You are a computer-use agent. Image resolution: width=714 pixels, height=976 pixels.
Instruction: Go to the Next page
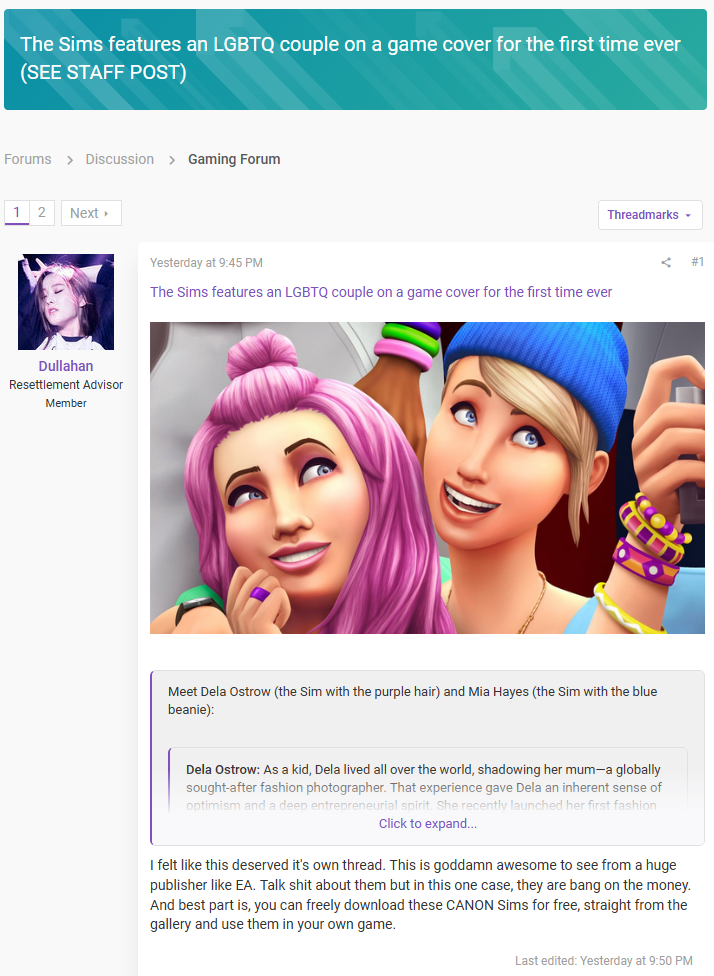[x=91, y=213]
